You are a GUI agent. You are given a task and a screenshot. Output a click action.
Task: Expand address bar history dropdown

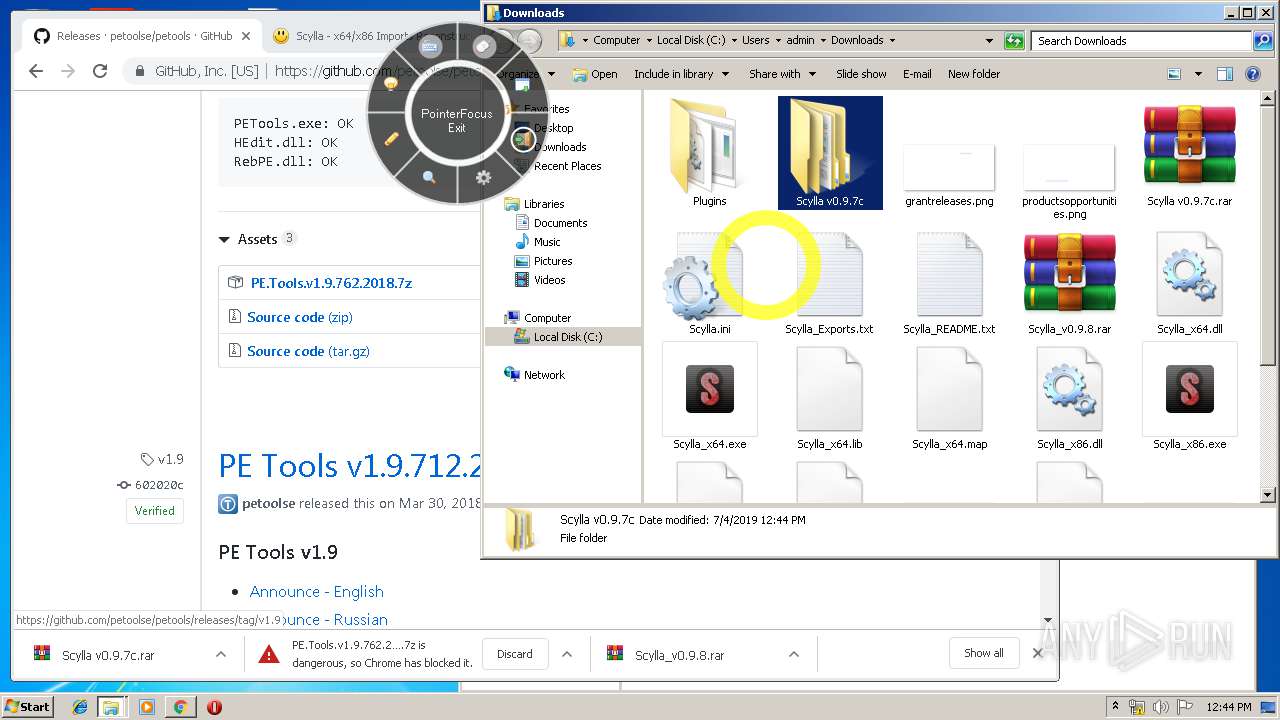pos(989,41)
